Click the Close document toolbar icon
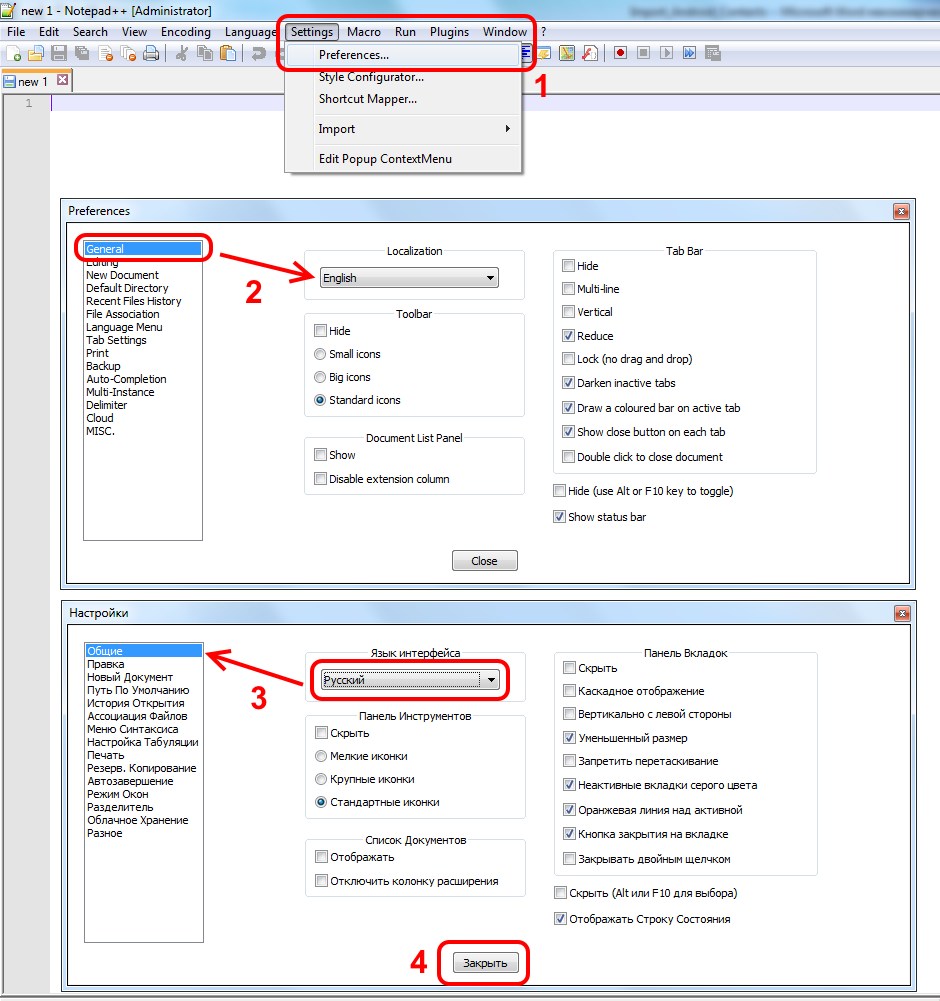 [105, 54]
